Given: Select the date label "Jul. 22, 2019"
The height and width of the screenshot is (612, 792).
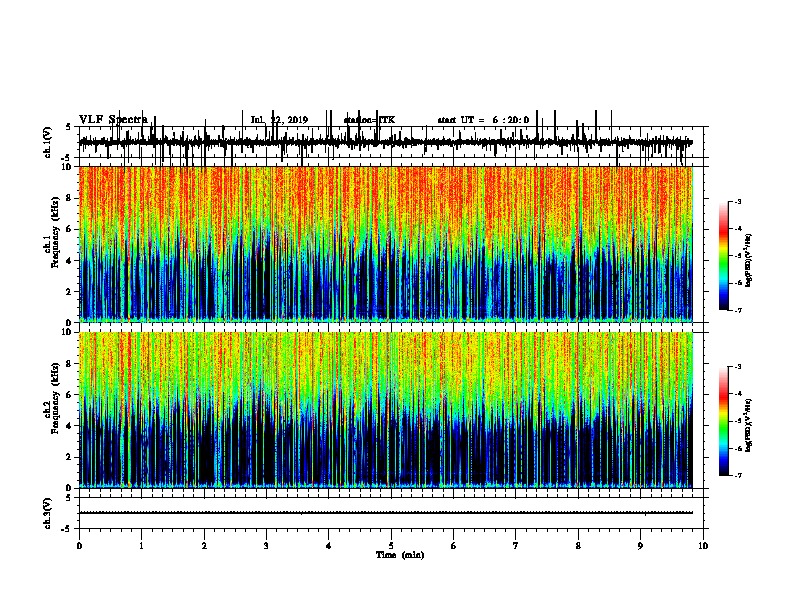Looking at the screenshot, I should click(279, 120).
